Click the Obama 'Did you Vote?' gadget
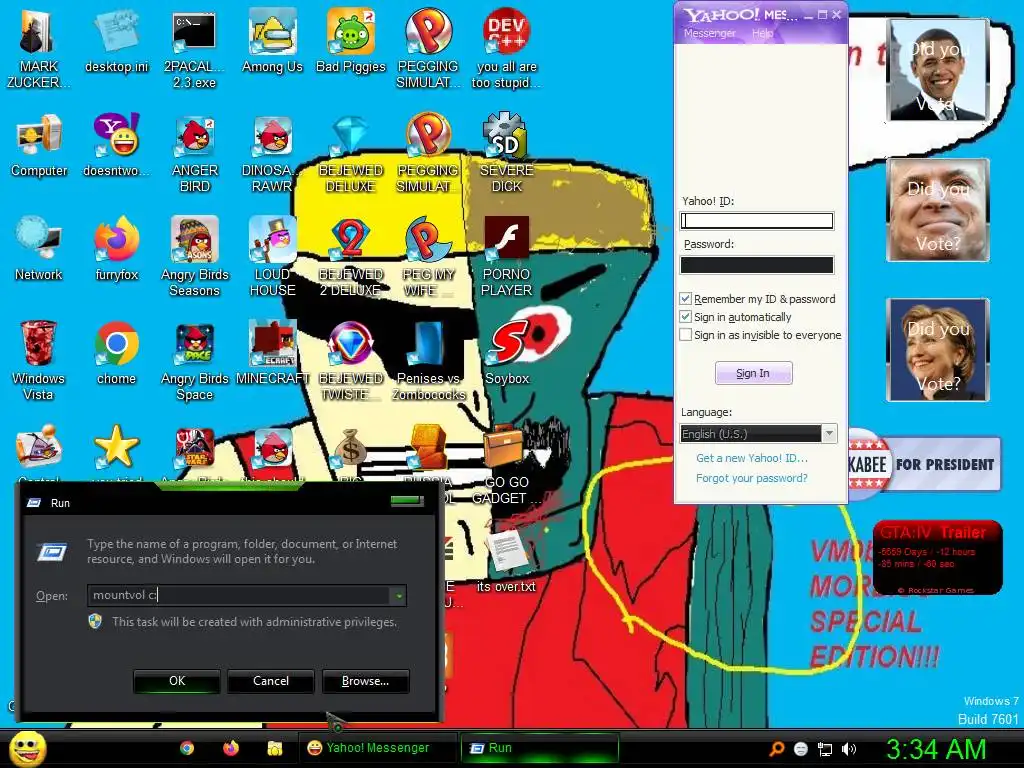The image size is (1024, 768). click(938, 71)
